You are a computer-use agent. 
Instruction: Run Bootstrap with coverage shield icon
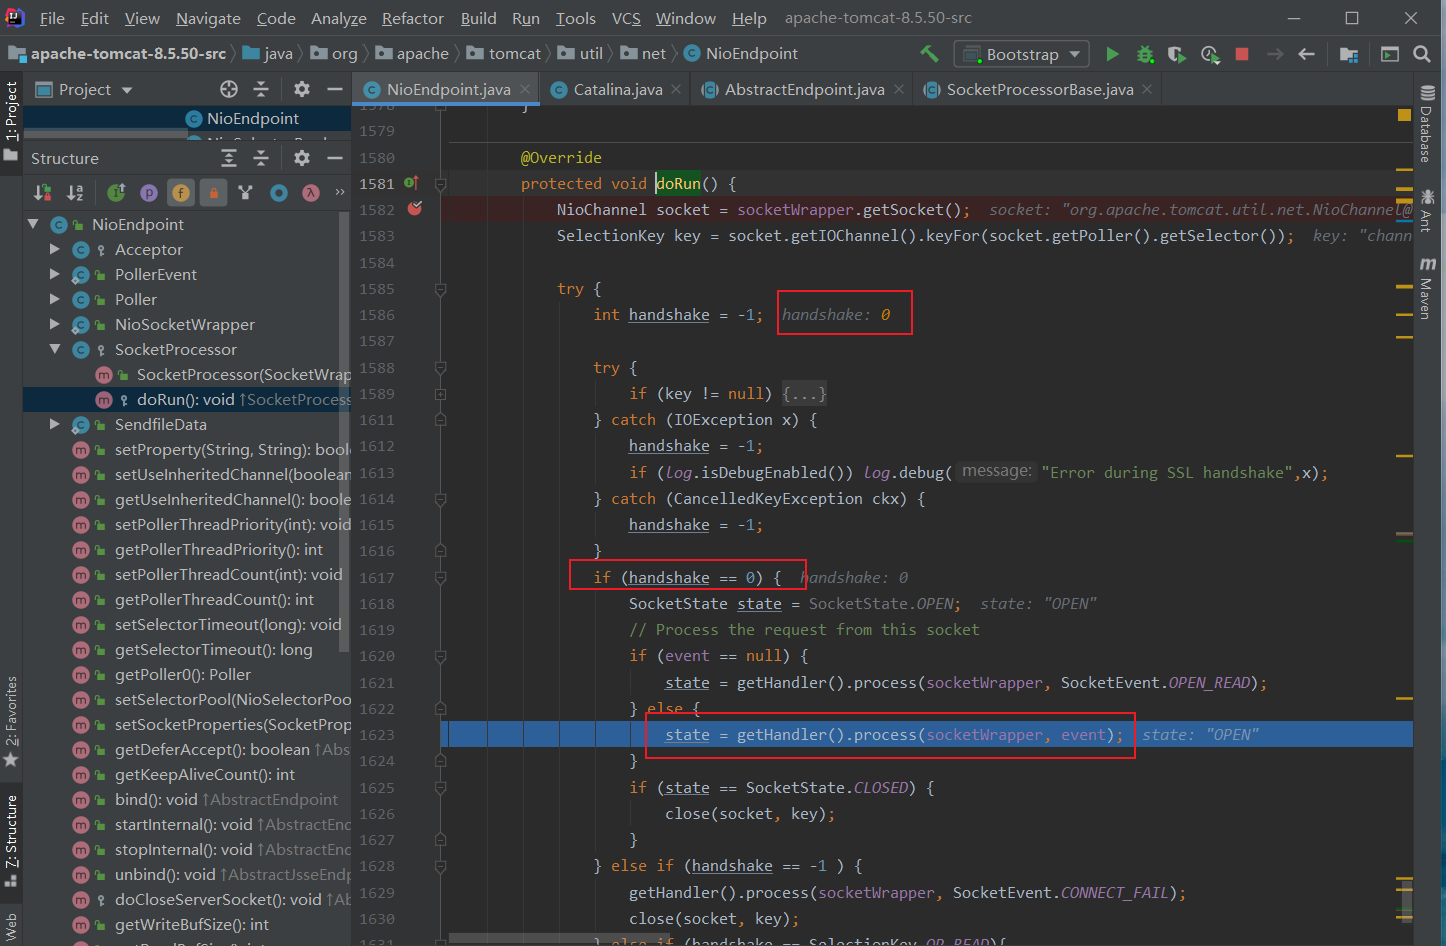[x=1177, y=54]
